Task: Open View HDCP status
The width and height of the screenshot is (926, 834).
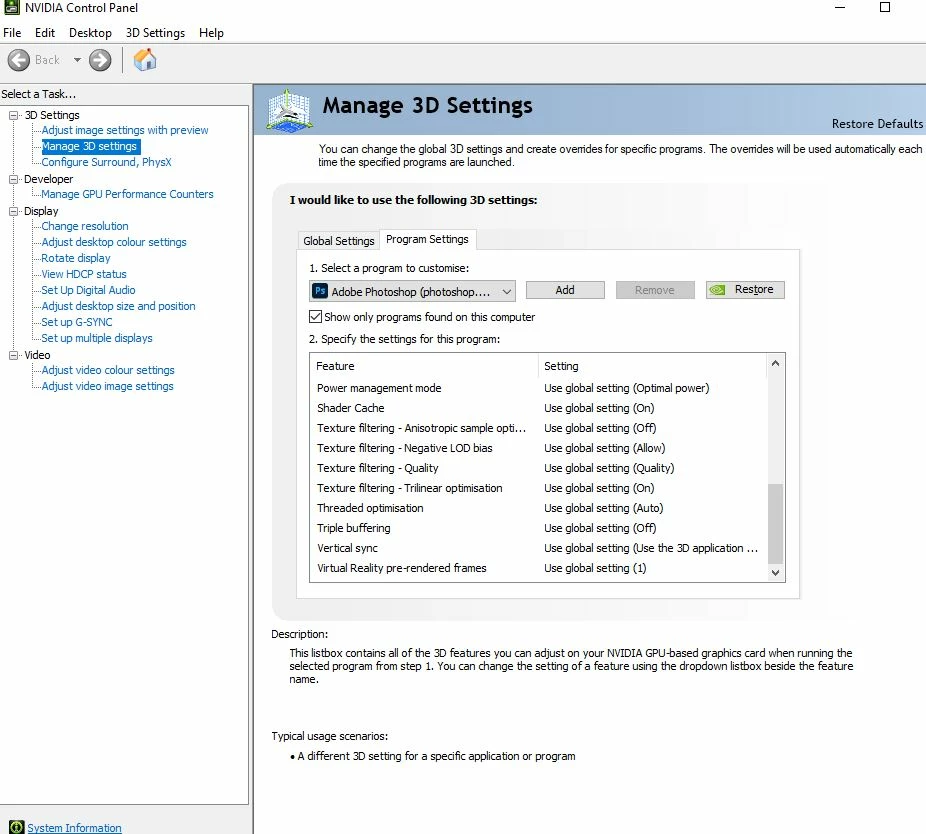Action: [84, 274]
